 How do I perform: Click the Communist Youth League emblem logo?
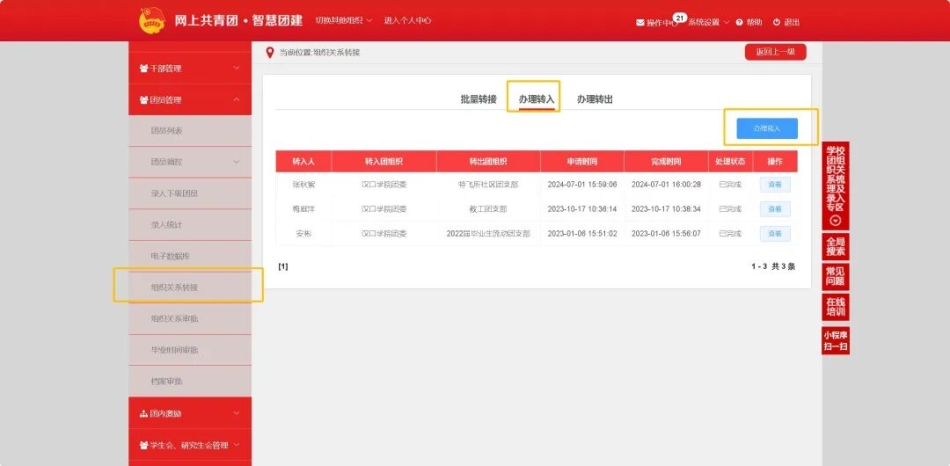(153, 20)
